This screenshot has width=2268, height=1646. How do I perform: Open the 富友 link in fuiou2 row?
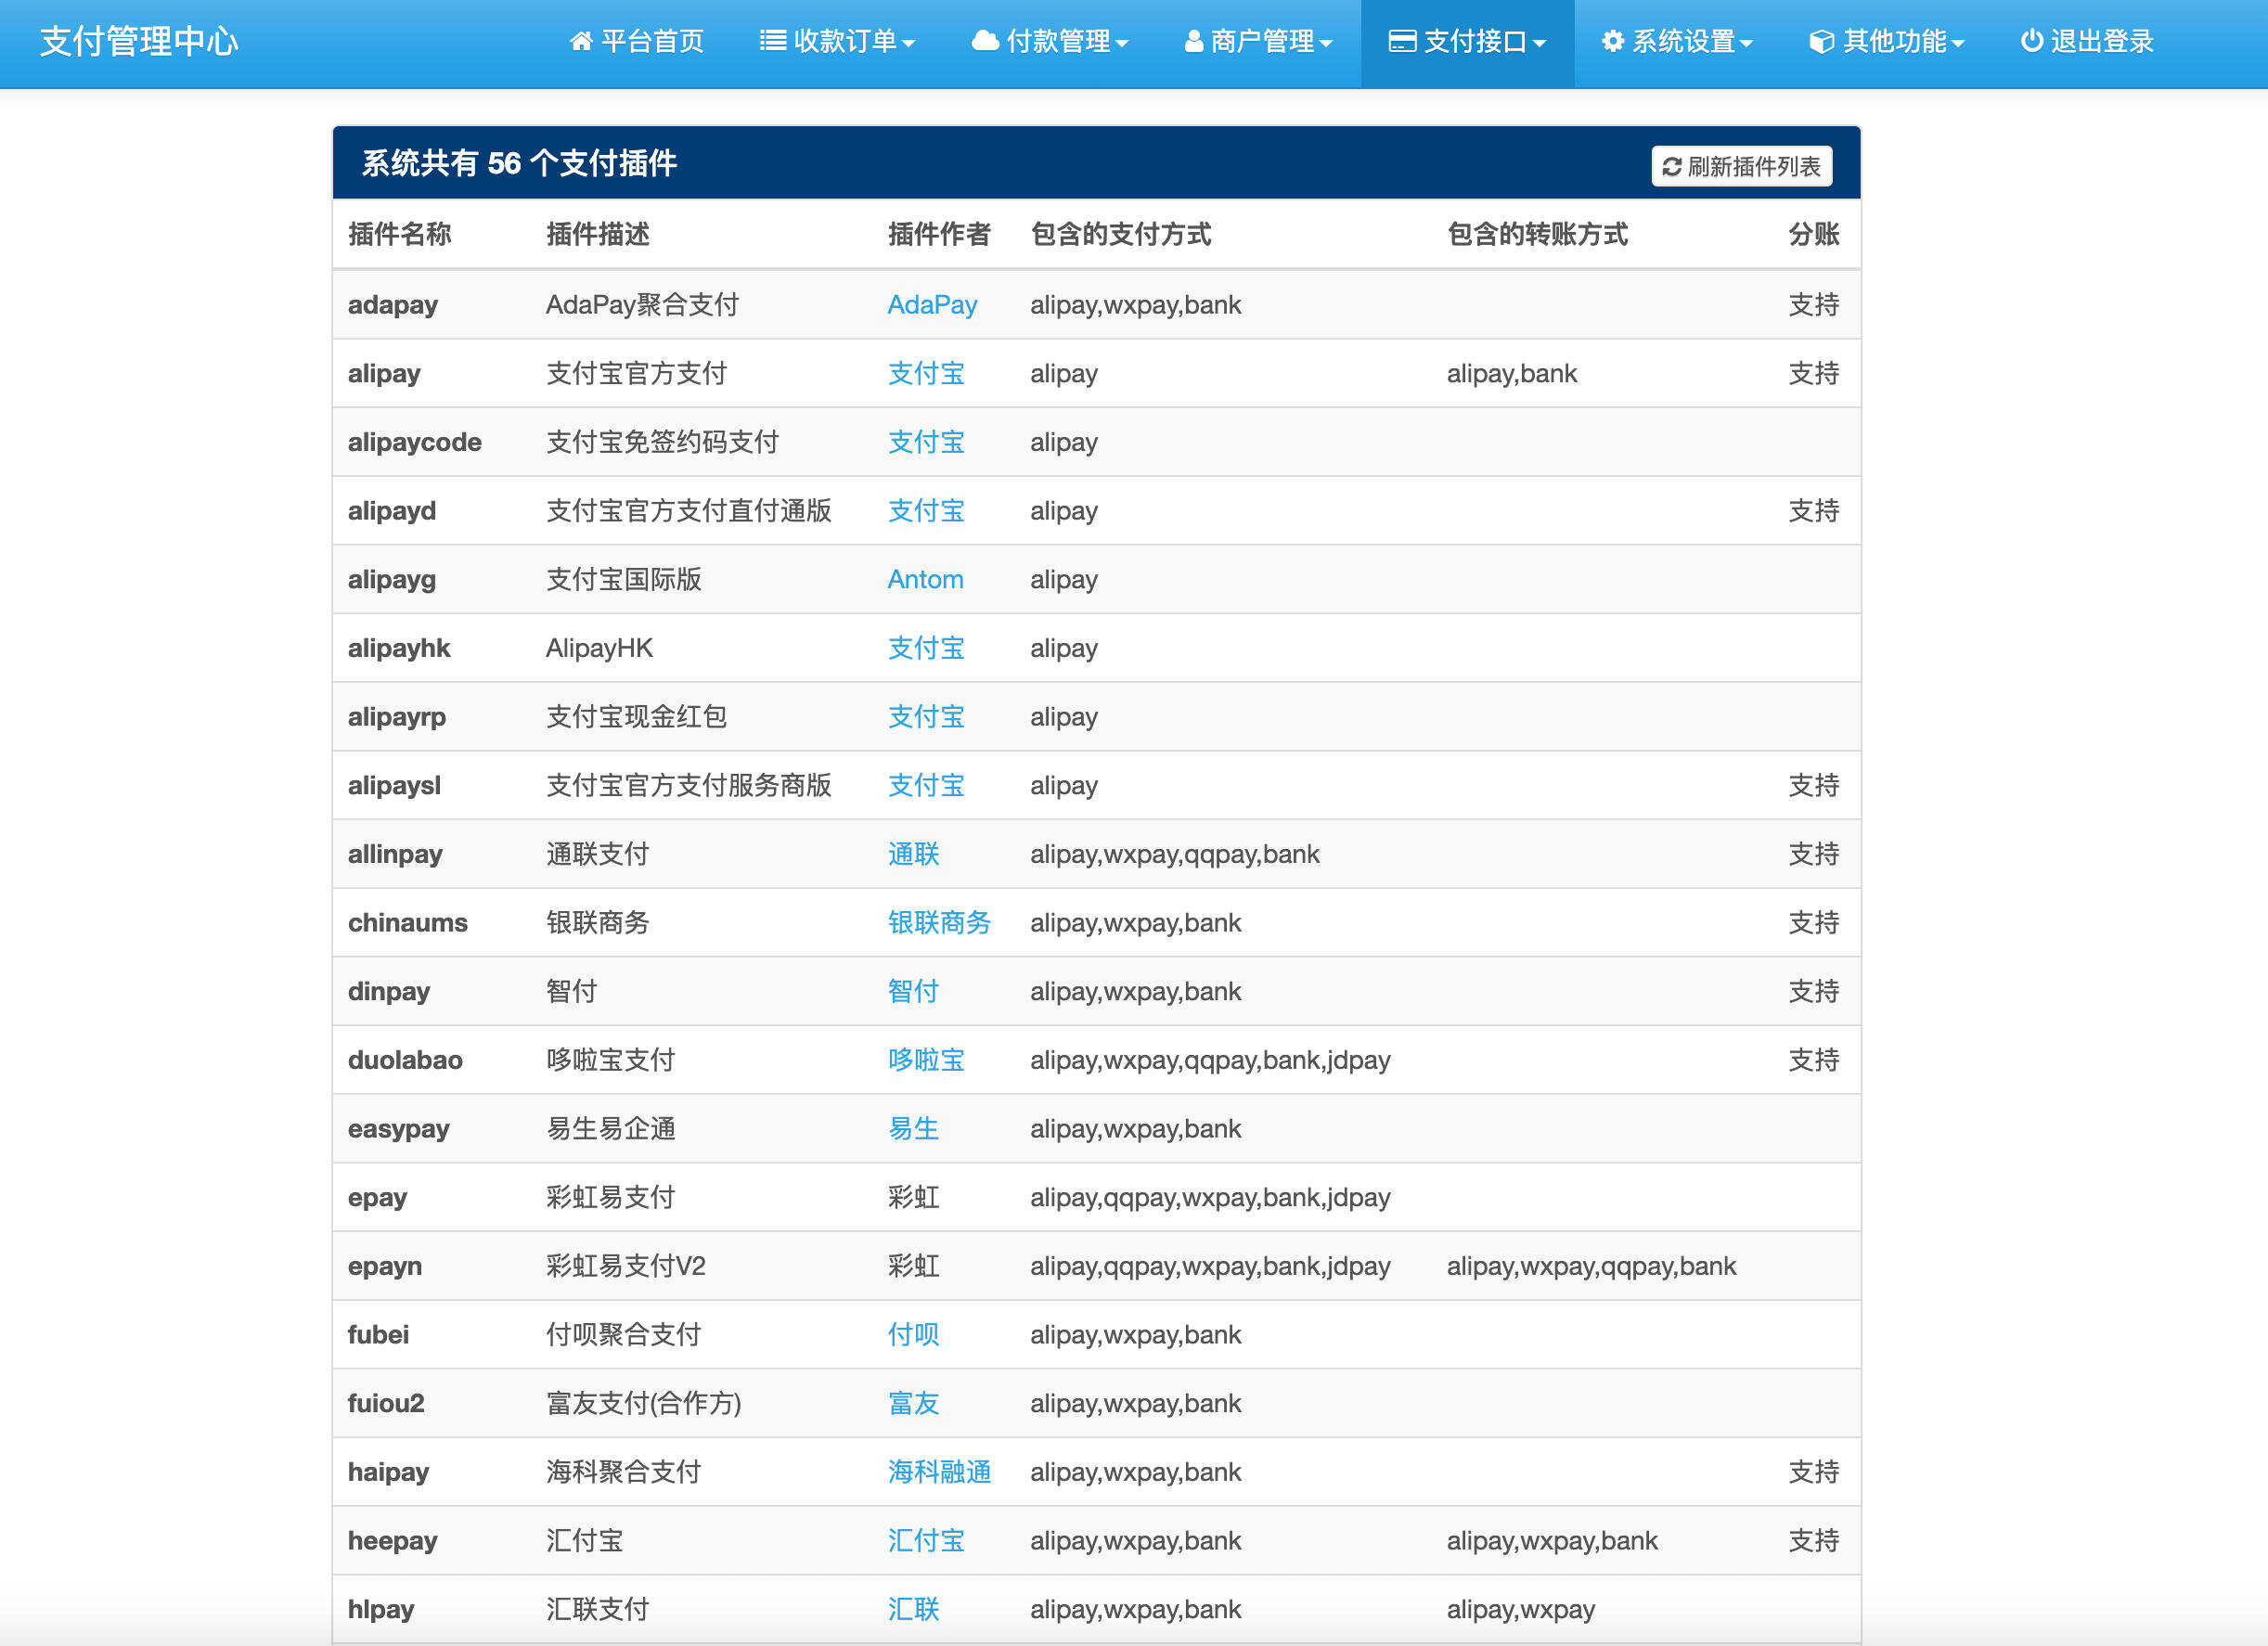tap(913, 1403)
